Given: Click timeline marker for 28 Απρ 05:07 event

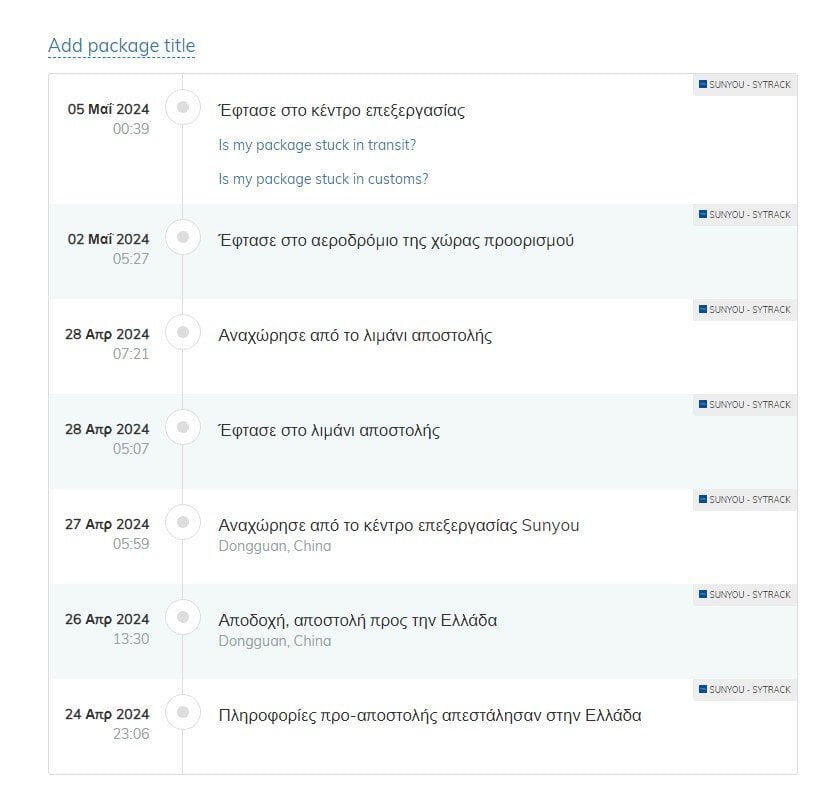Looking at the screenshot, I should (x=183, y=427).
